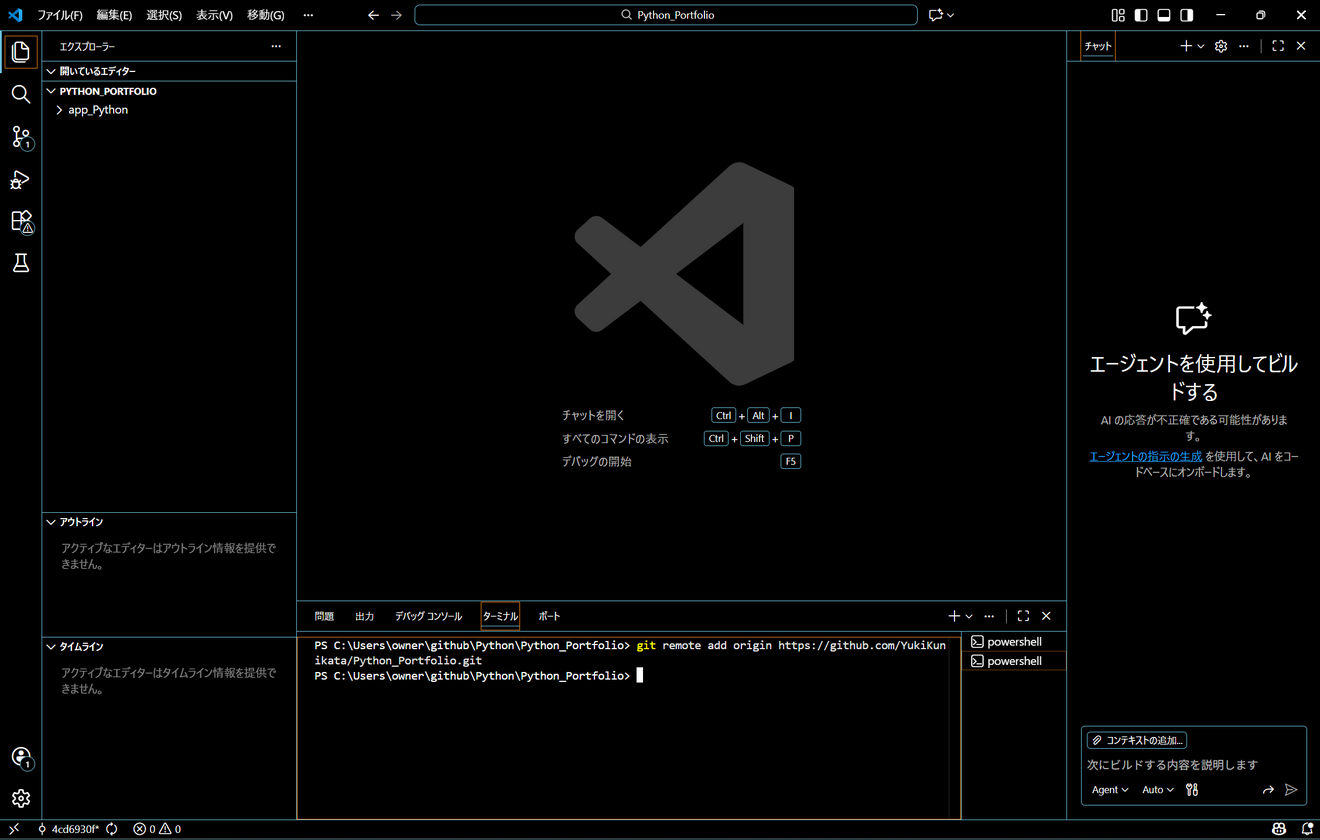This screenshot has width=1320, height=840.
Task: Click the sync changes icon in status bar
Action: [x=112, y=829]
